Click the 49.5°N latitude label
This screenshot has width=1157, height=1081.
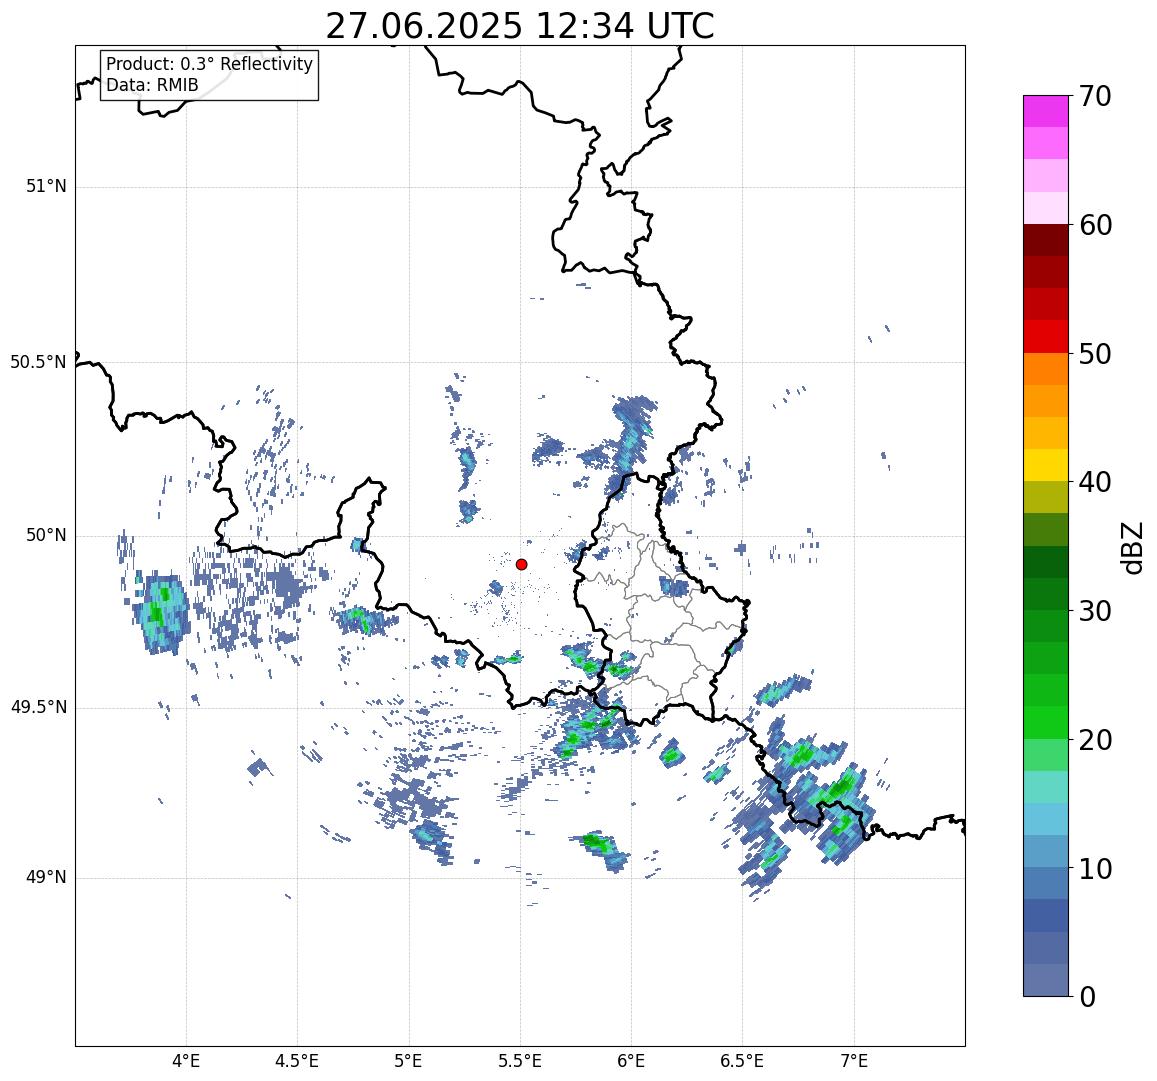[38, 708]
